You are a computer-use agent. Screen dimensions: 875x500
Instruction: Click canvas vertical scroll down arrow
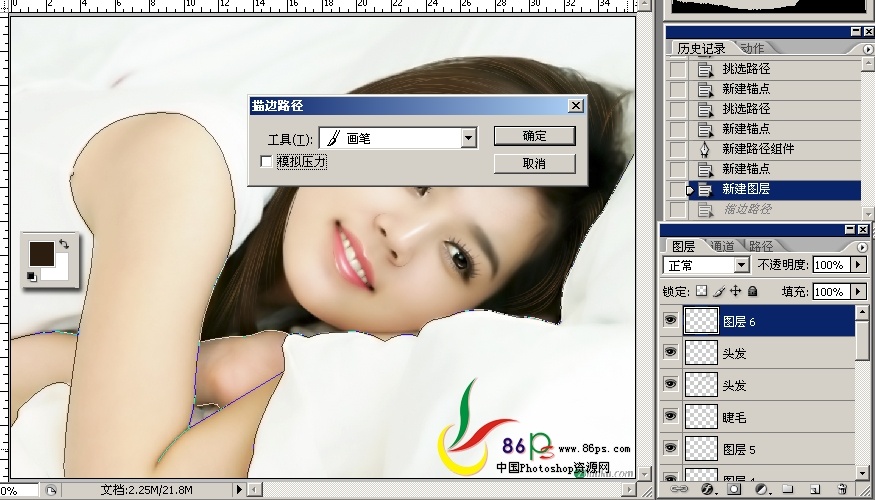(644, 473)
